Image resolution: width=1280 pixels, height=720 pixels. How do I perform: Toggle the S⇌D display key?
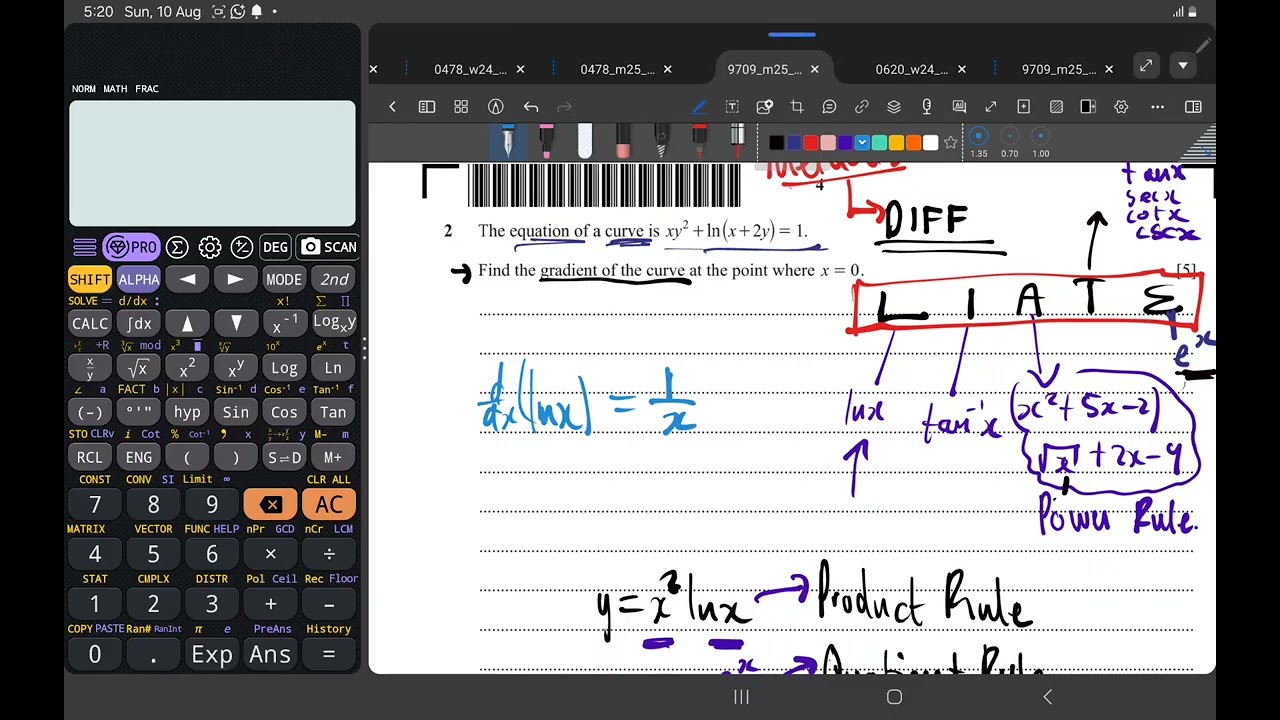pos(284,457)
